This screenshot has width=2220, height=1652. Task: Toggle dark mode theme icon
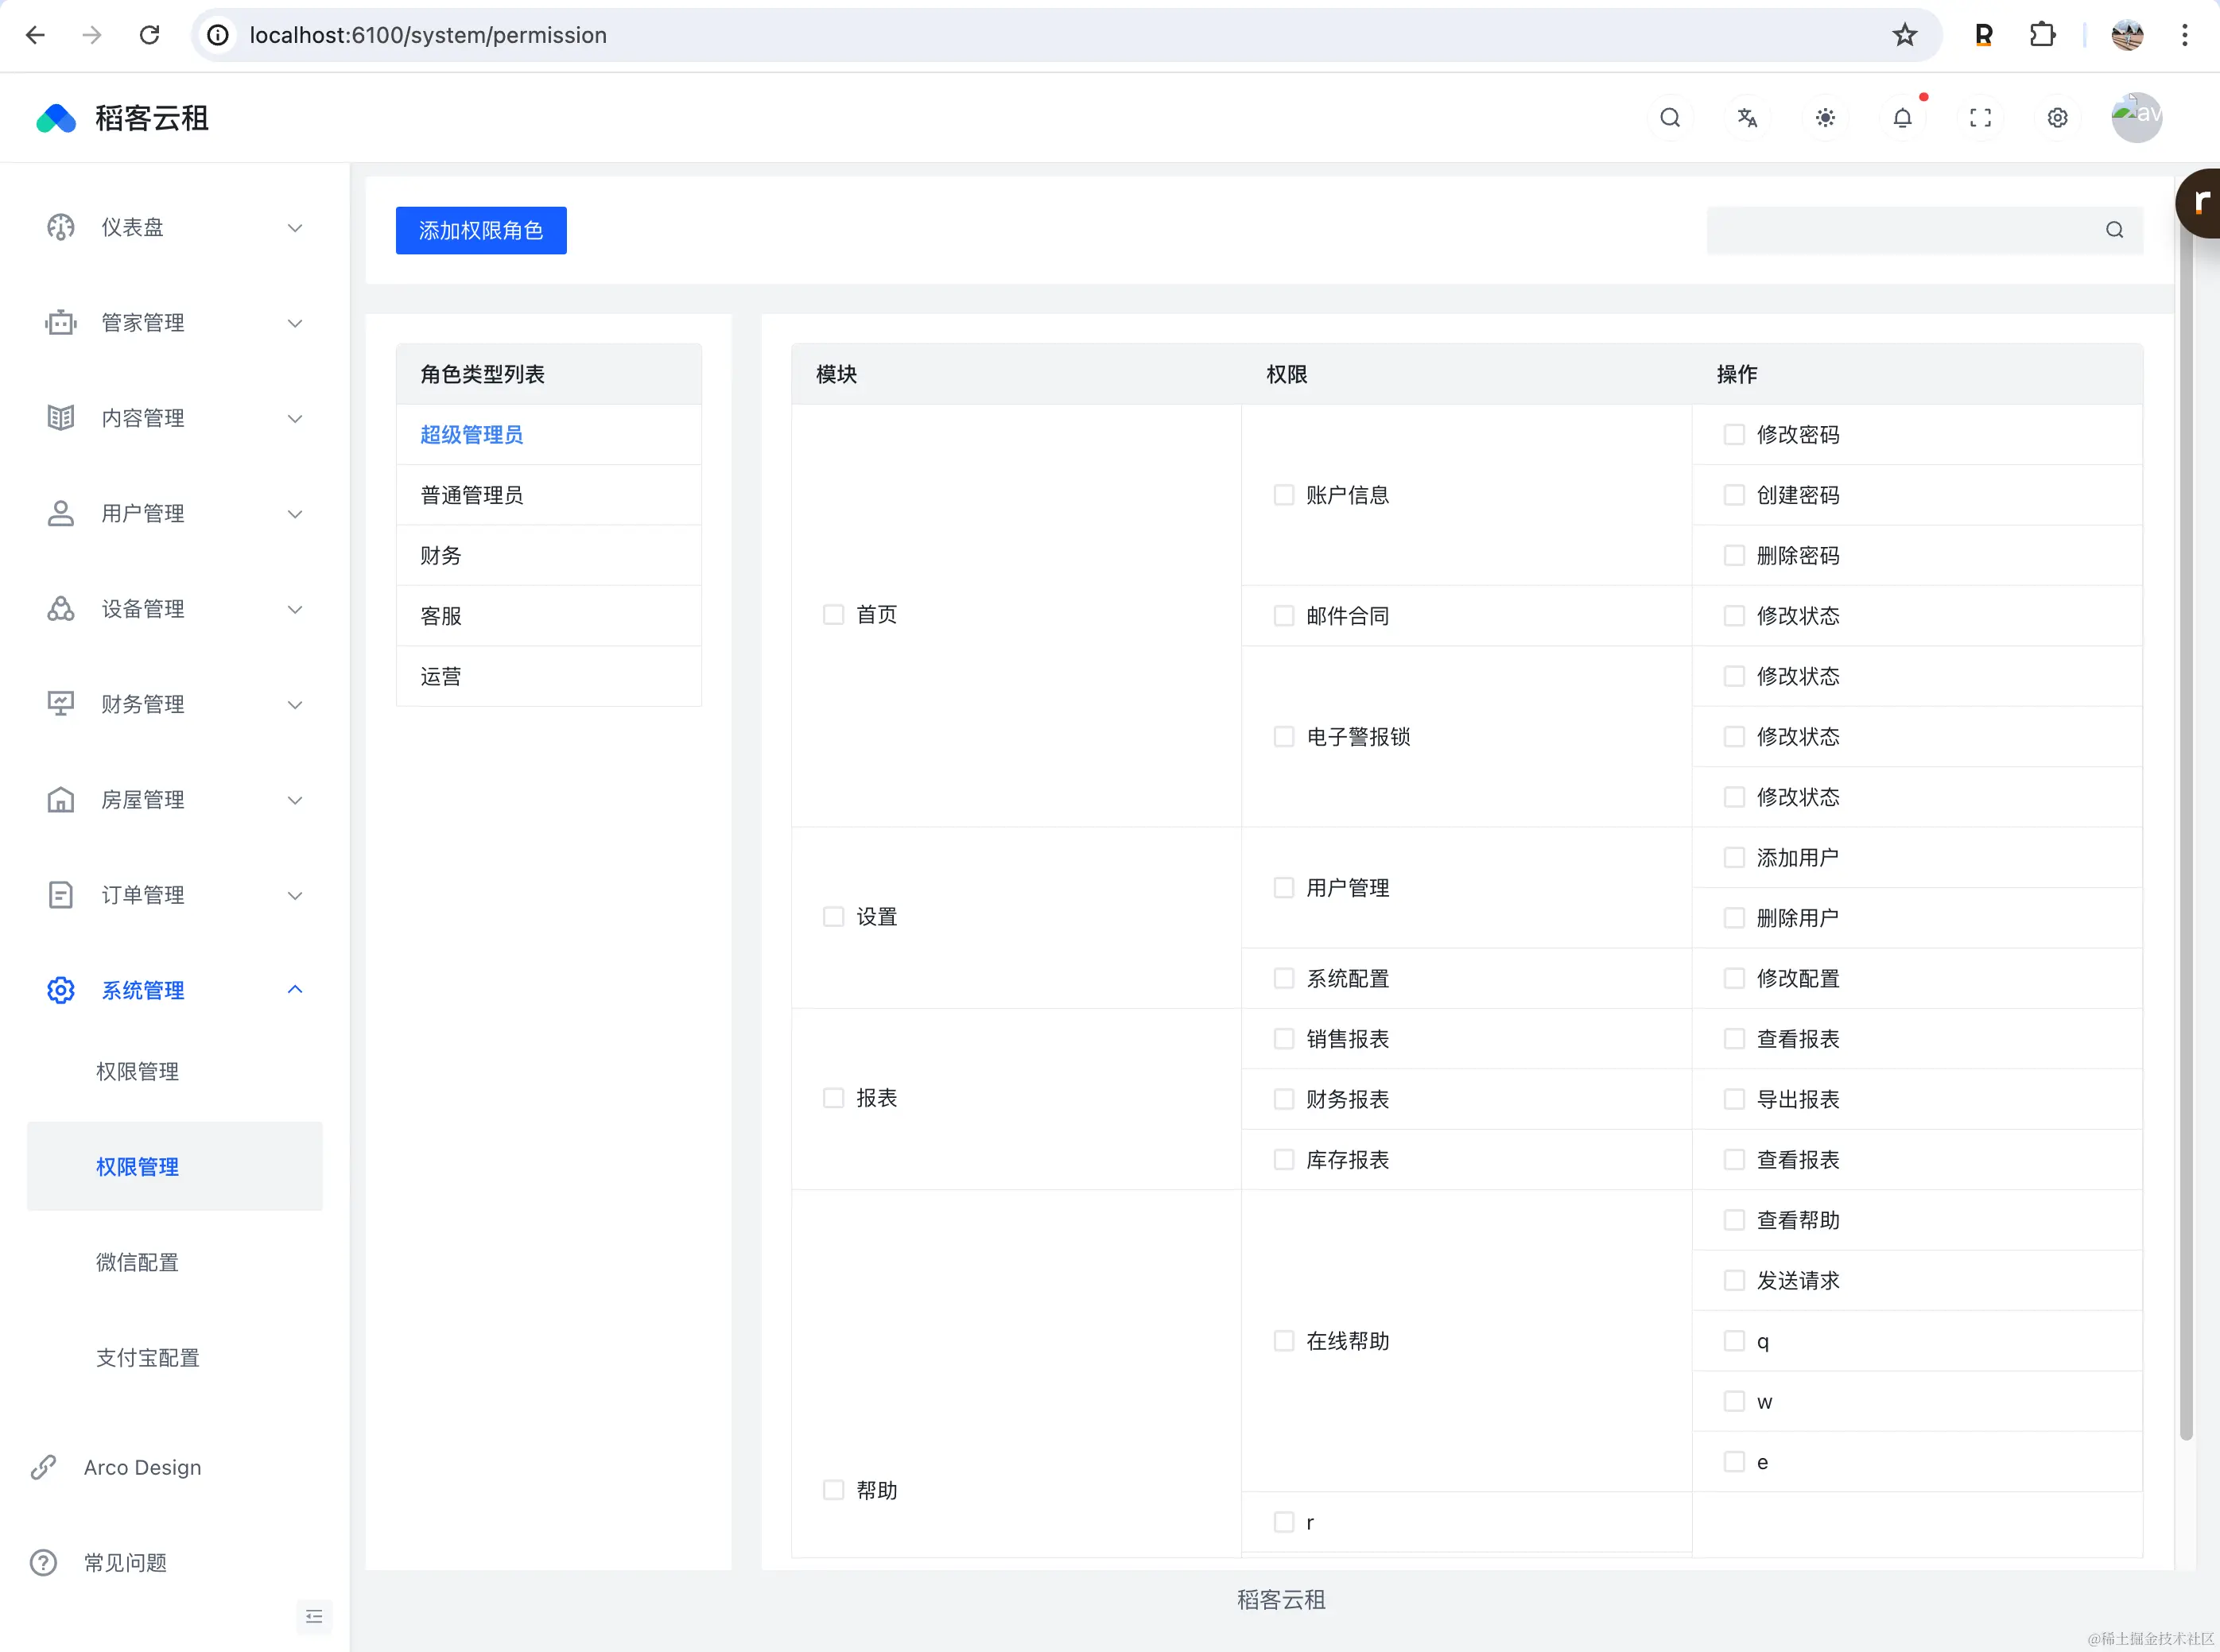pyautogui.click(x=1825, y=118)
